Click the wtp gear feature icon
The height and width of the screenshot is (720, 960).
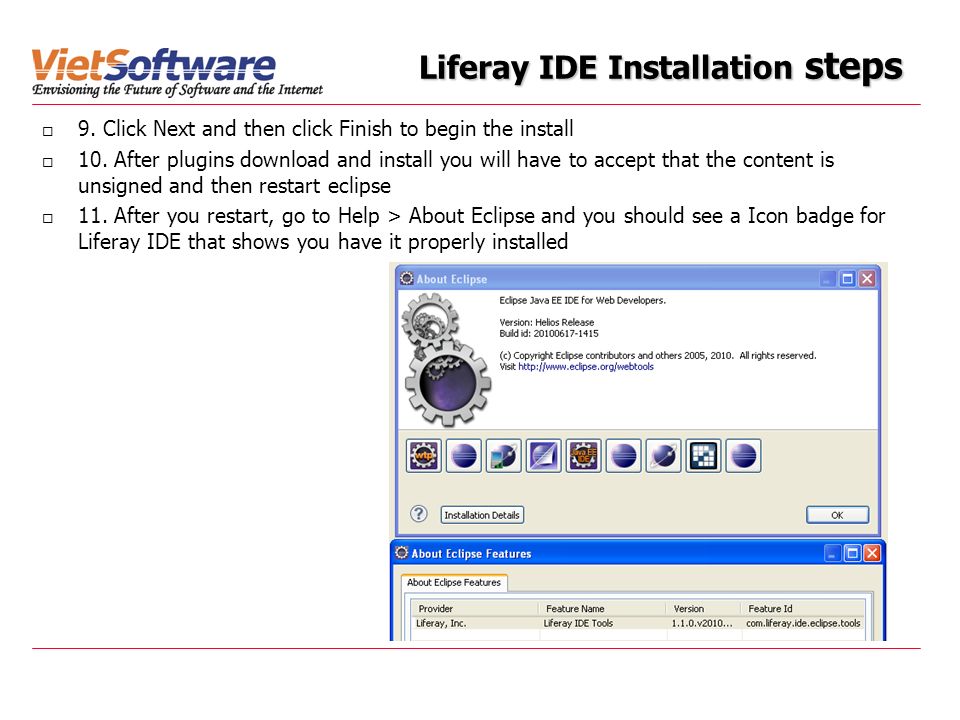pyautogui.click(x=424, y=456)
